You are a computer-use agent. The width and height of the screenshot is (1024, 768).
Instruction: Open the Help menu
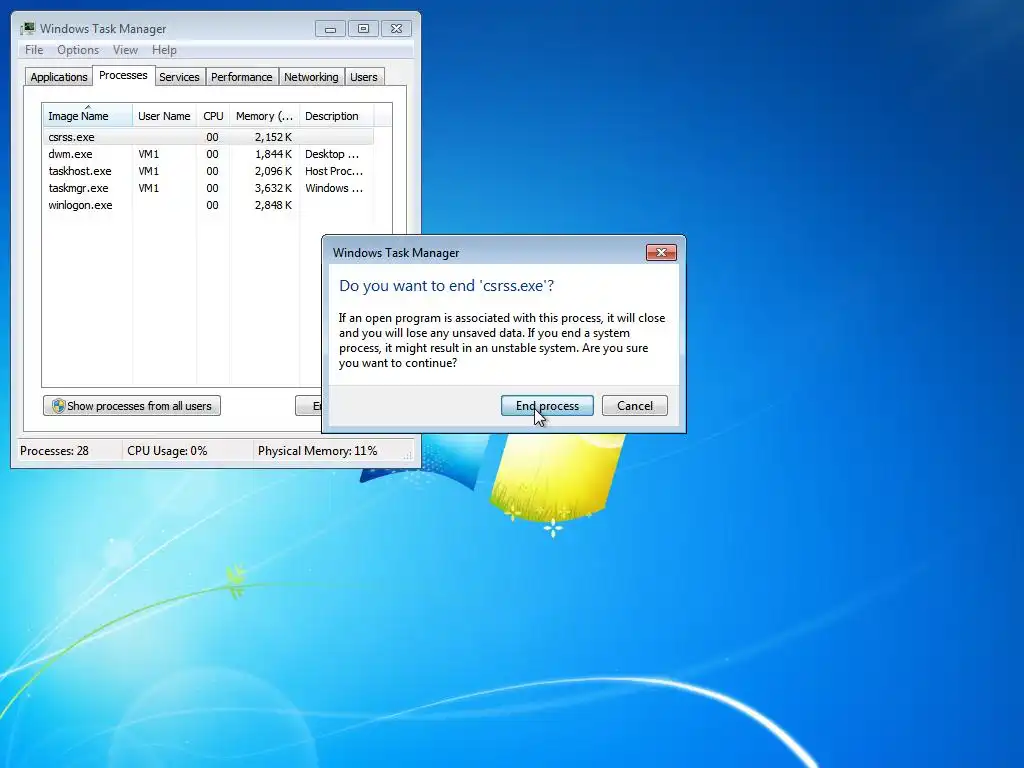tap(164, 50)
